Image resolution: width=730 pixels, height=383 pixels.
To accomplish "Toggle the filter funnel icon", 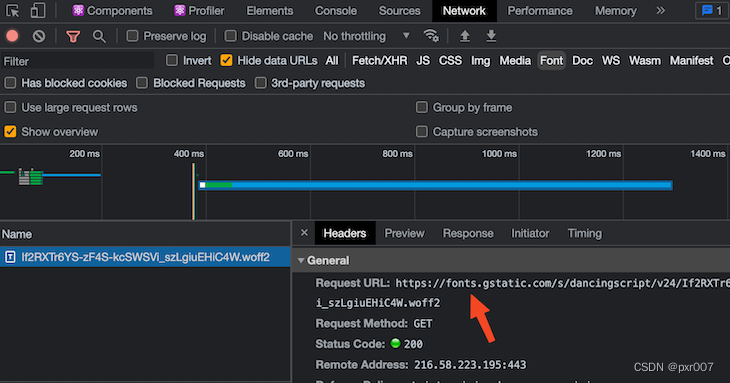I will [73, 36].
